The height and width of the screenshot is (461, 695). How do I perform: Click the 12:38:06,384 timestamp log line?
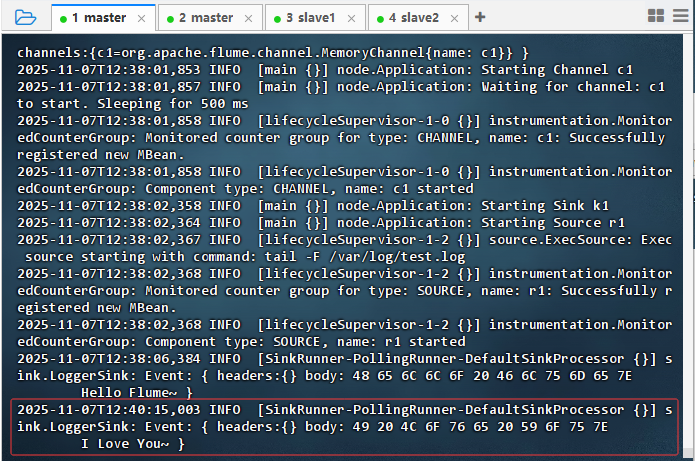(344, 359)
